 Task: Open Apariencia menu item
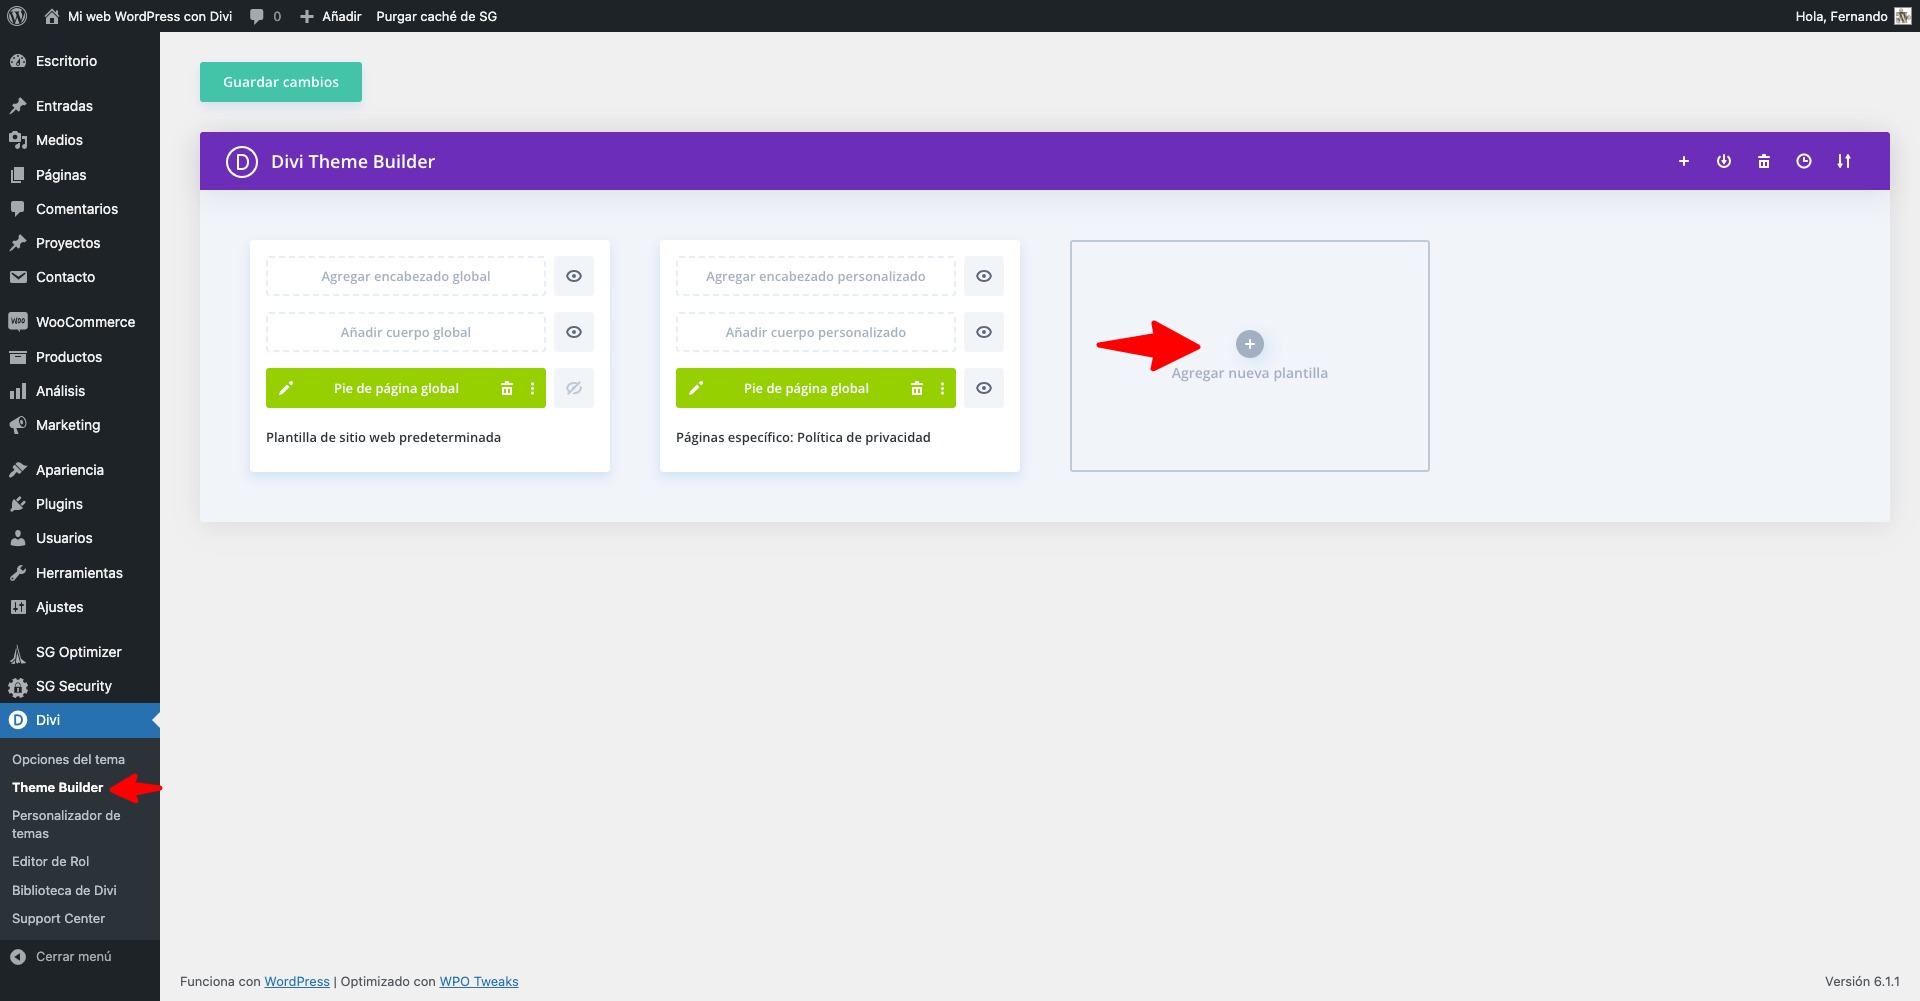pos(80,470)
